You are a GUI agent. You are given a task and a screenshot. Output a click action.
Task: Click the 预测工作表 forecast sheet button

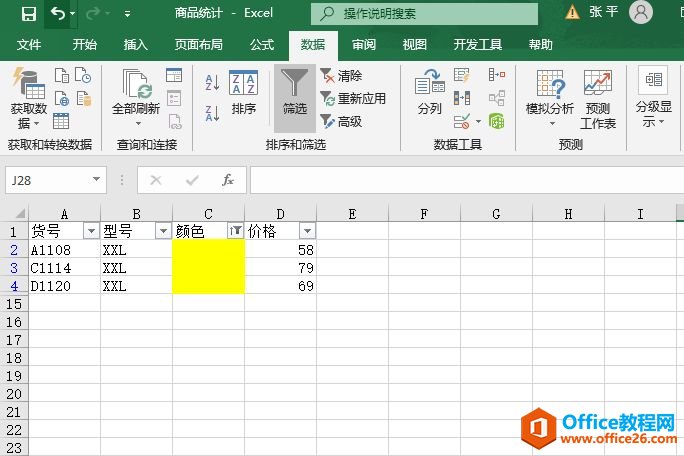598,99
